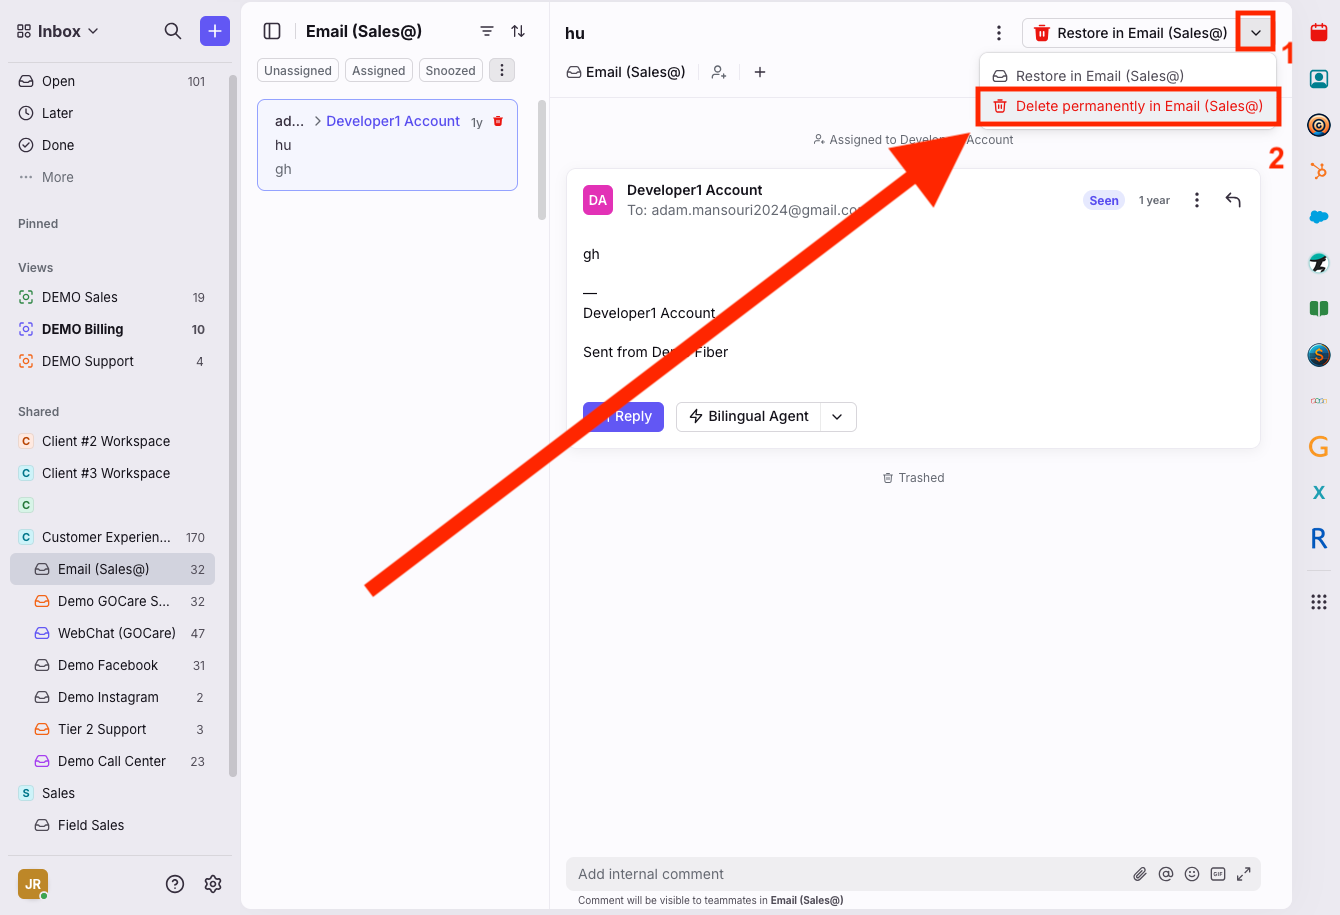1340x915 pixels.
Task: Click the search magnifier icon
Action: pyautogui.click(x=173, y=31)
